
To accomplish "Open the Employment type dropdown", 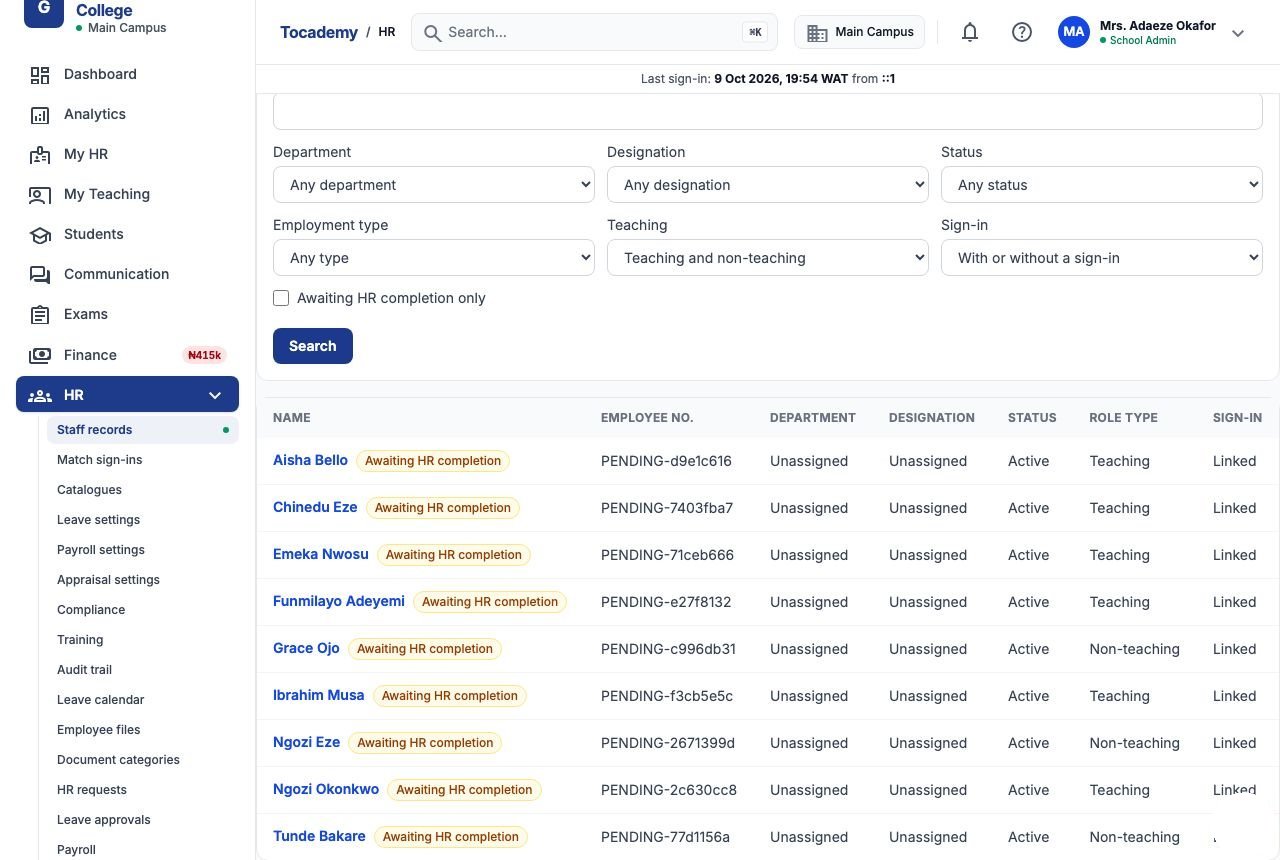I will pos(434,258).
